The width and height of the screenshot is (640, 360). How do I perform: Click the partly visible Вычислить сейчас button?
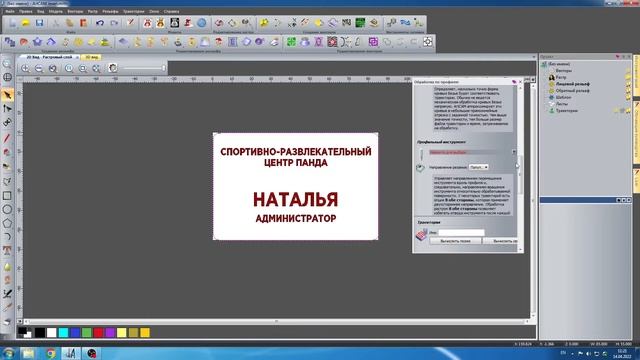tap(501, 241)
